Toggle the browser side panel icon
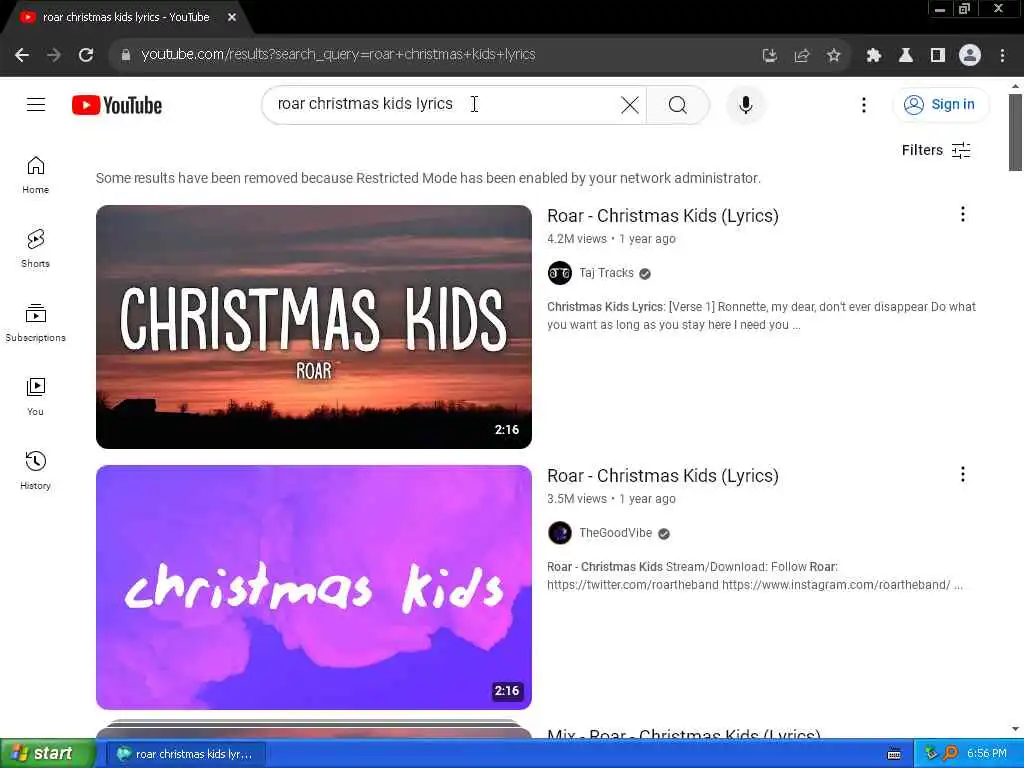Screen dimensions: 1024x768 click(x=938, y=56)
